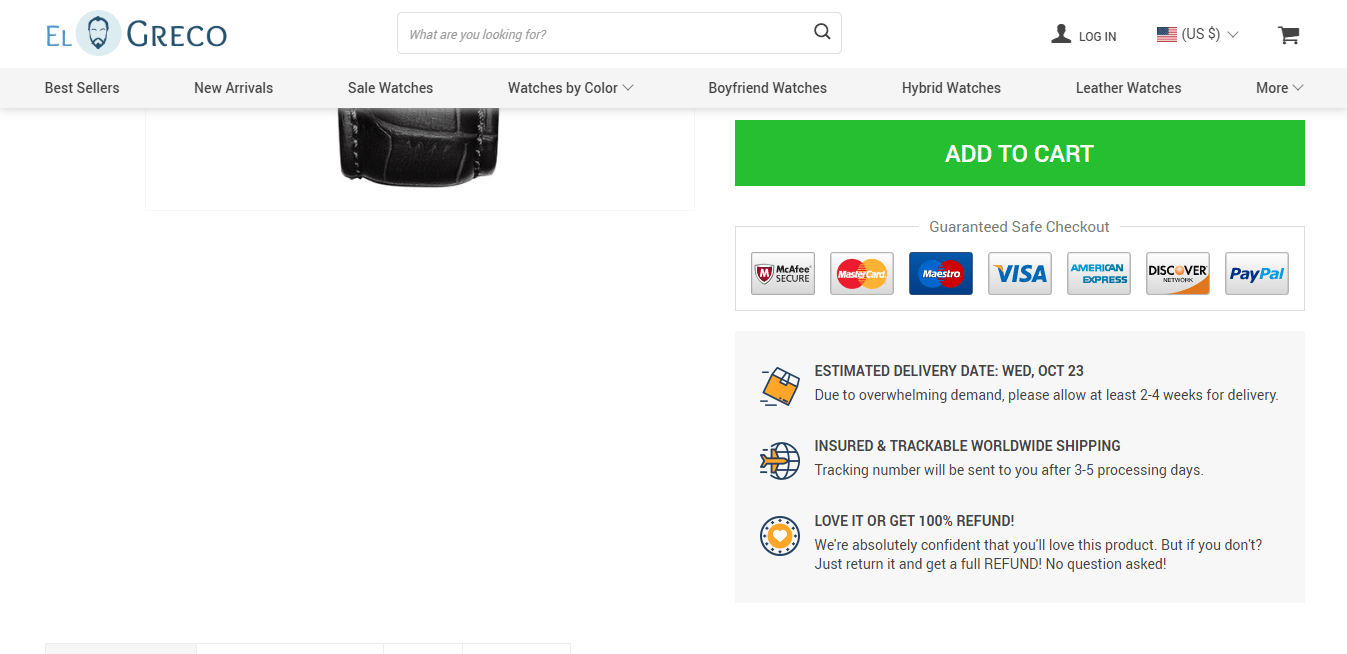The width and height of the screenshot is (1347, 654).
Task: Click the Maestro payment icon
Action: (x=940, y=273)
